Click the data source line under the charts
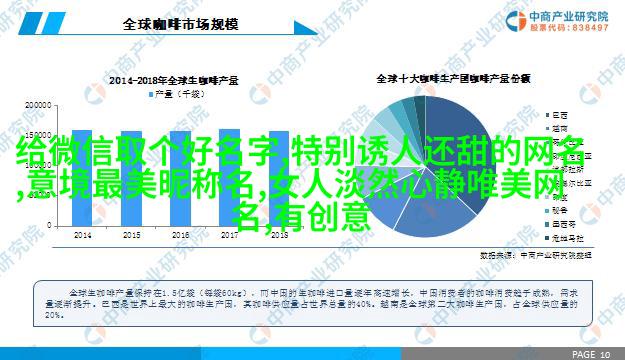The image size is (625, 360). pos(536,255)
